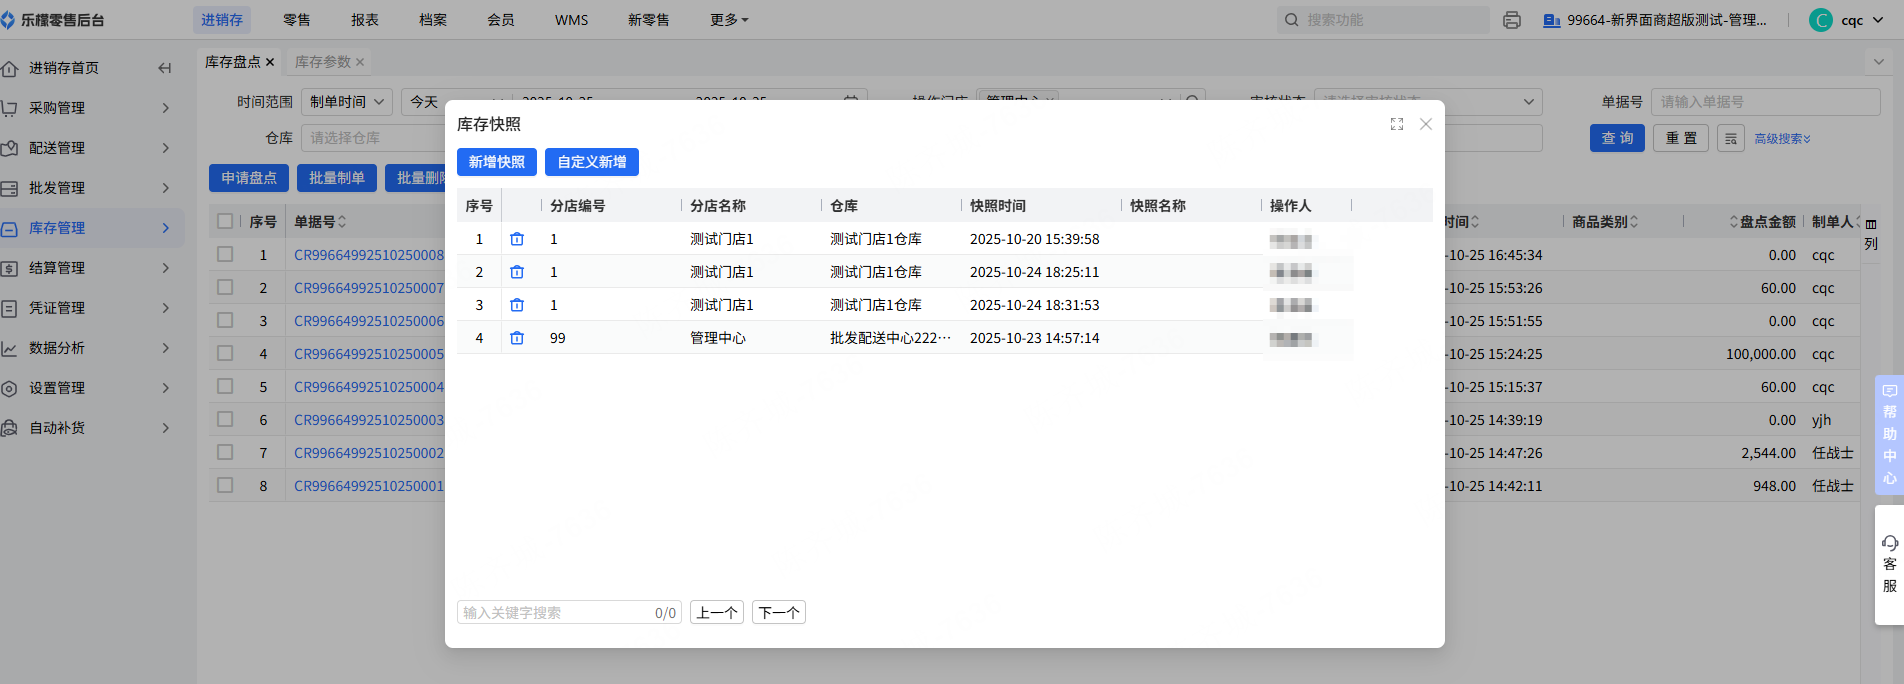Click the 数据分析 chart icon
Image resolution: width=1904 pixels, height=684 pixels.
coord(10,348)
